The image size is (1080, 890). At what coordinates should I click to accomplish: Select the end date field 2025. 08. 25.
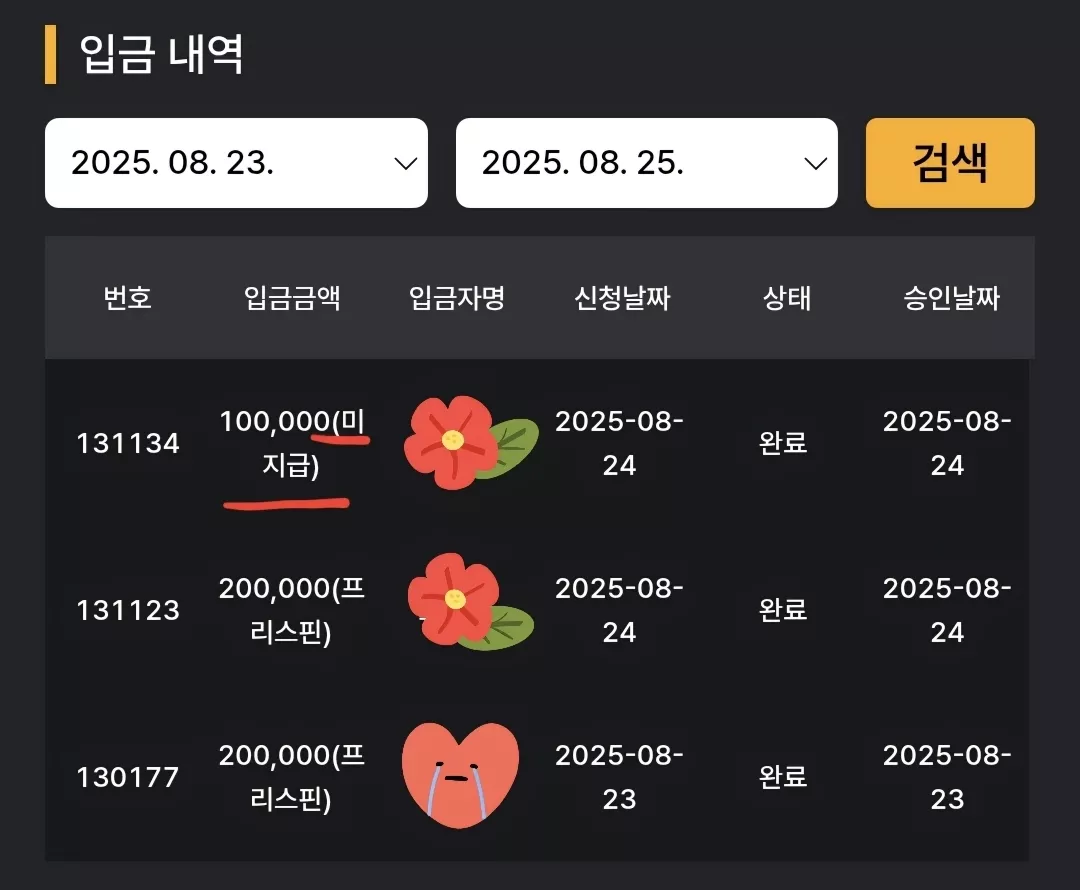coord(647,163)
